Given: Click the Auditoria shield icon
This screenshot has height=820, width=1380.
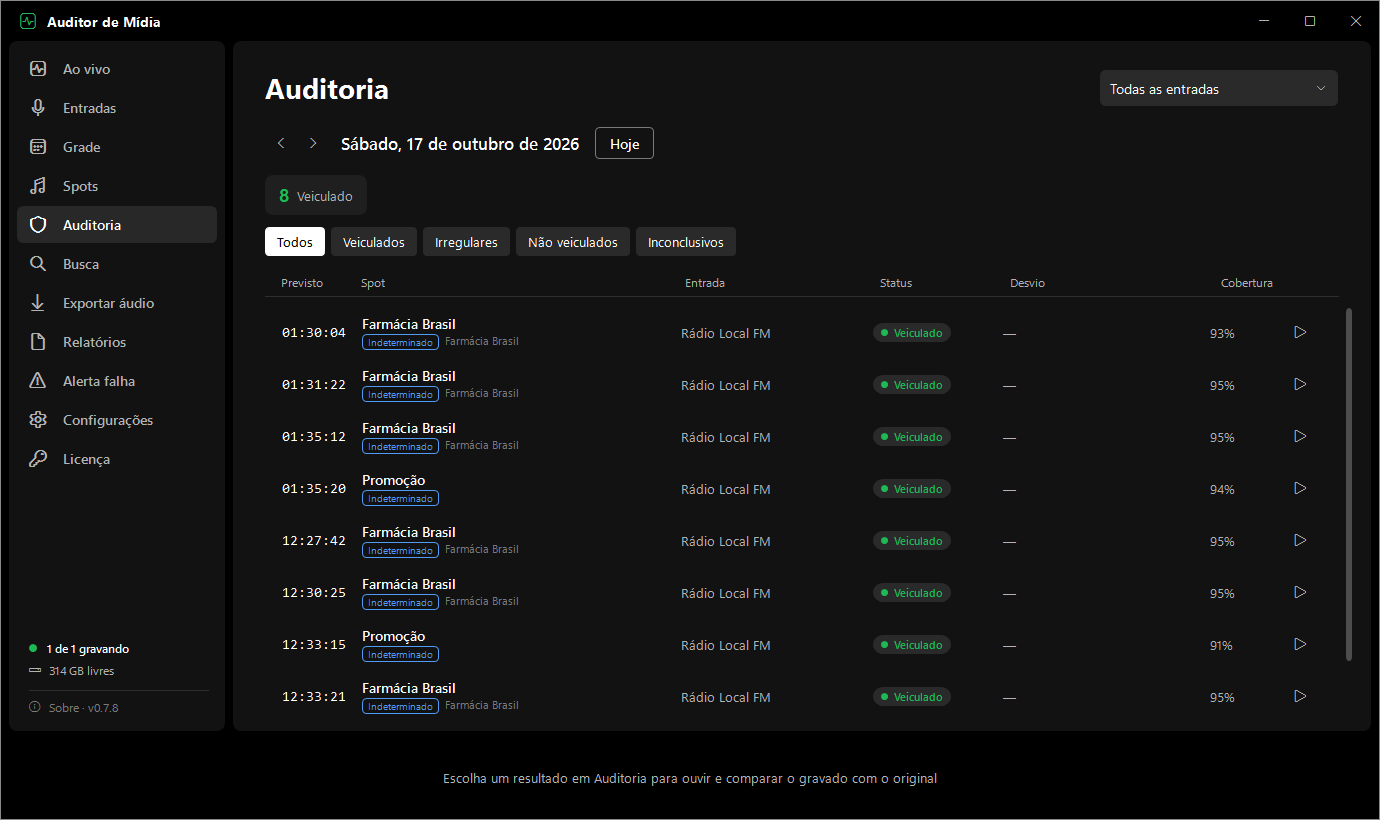Looking at the screenshot, I should point(38,225).
